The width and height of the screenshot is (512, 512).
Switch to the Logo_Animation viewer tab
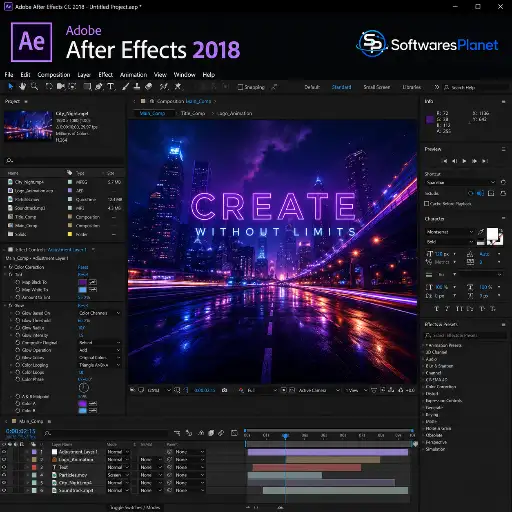[x=235, y=113]
